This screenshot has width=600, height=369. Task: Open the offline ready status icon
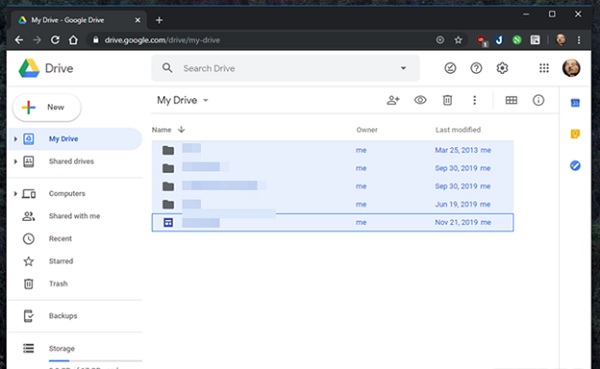click(x=450, y=68)
